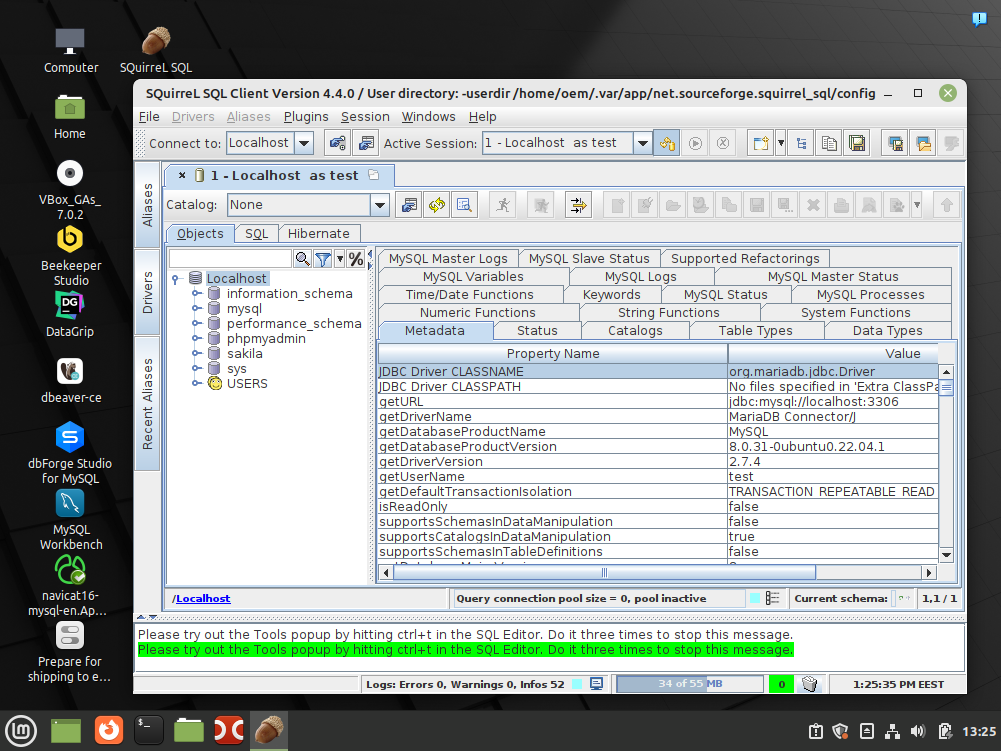Click the magnifier search icon above object tree

click(302, 259)
